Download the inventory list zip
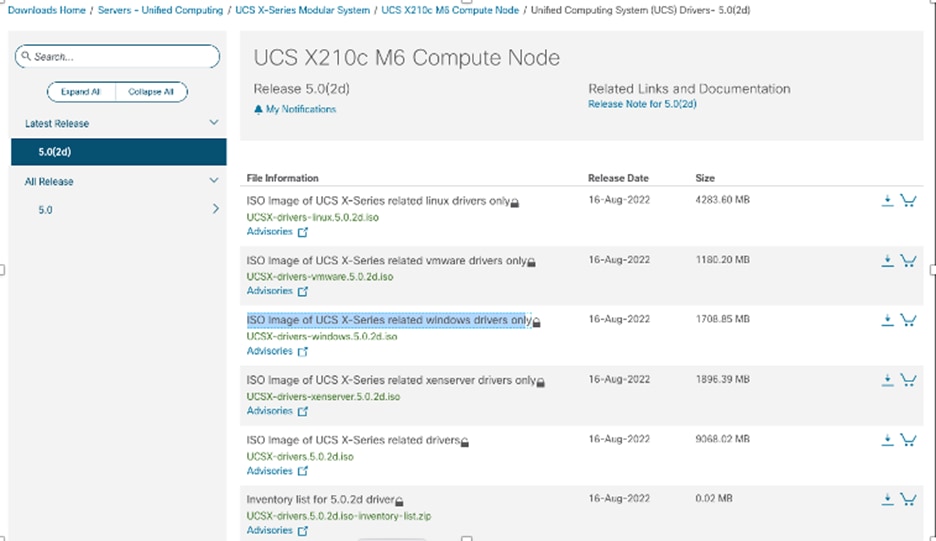 tap(887, 499)
